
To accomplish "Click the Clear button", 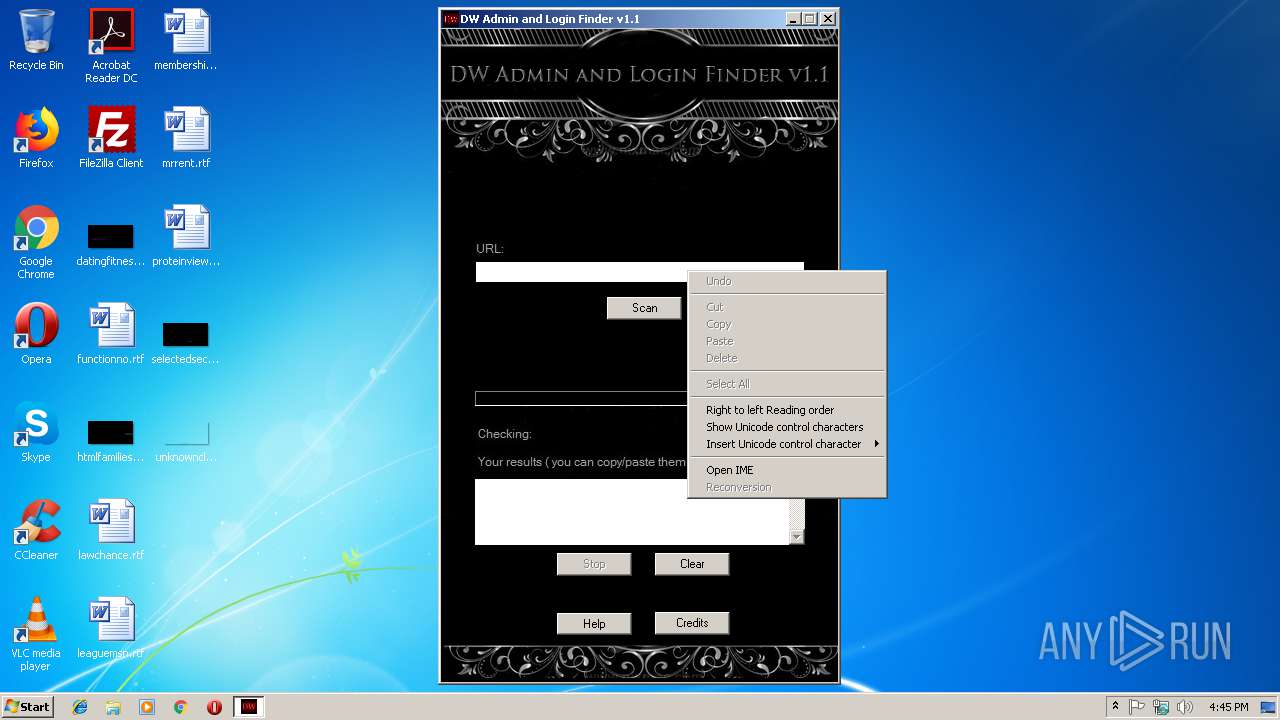I will point(692,564).
